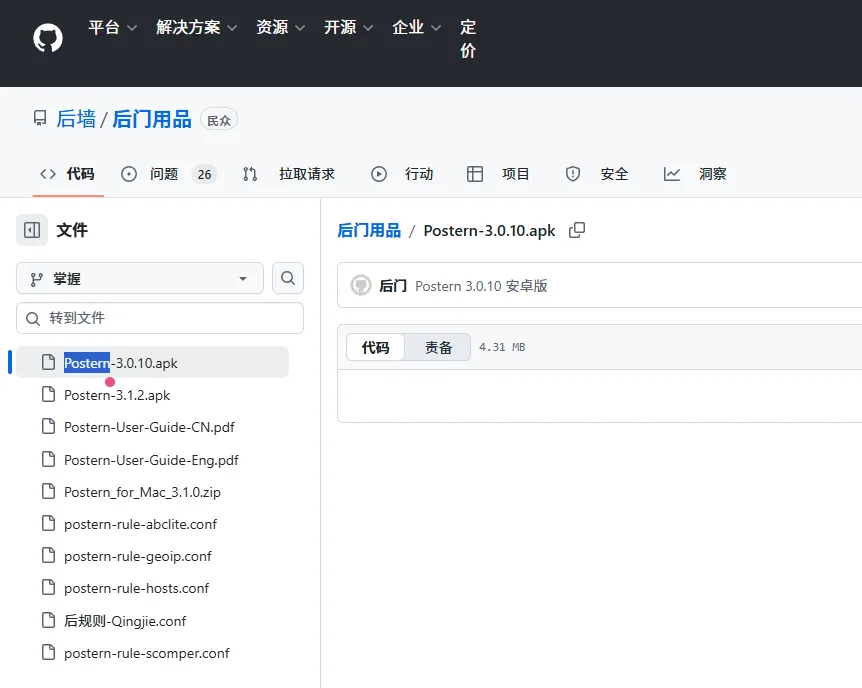Click the 民众 badge next to repo name
The image size is (862, 688).
tap(218, 119)
